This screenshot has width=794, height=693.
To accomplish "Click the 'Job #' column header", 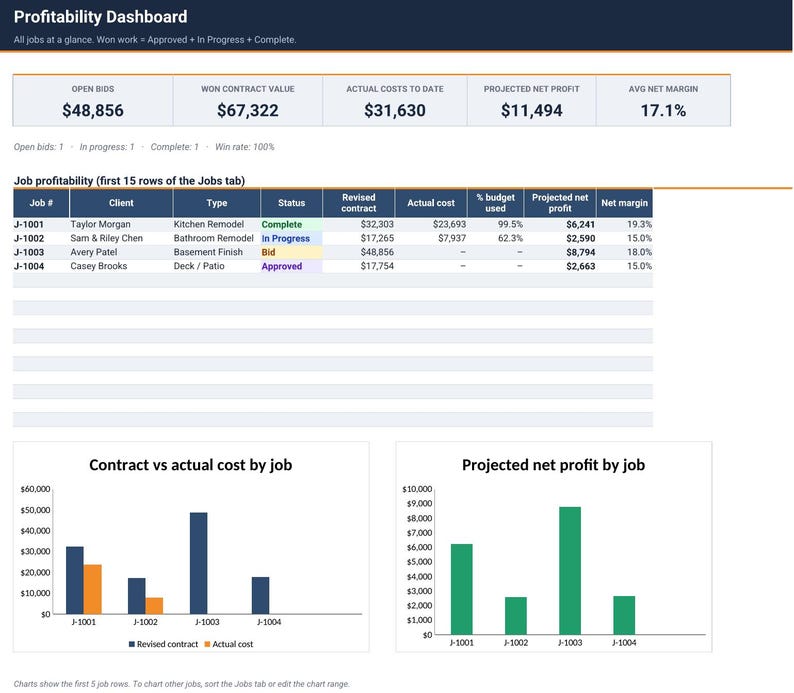I will pos(41,203).
